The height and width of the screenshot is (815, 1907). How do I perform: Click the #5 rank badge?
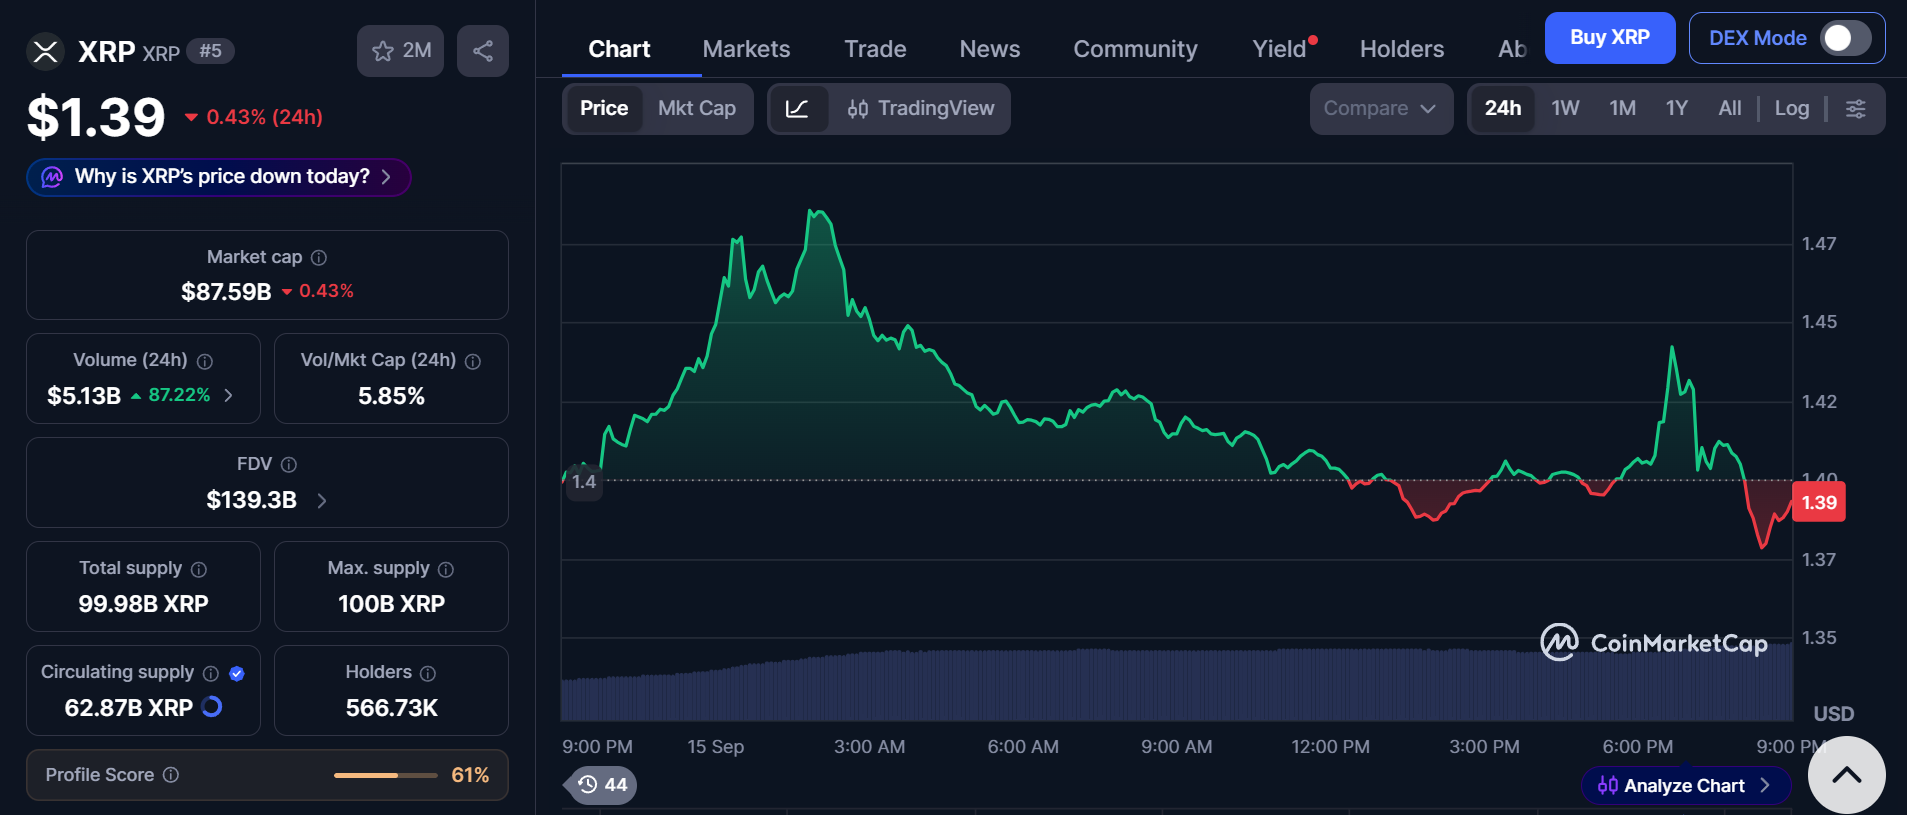tap(210, 51)
